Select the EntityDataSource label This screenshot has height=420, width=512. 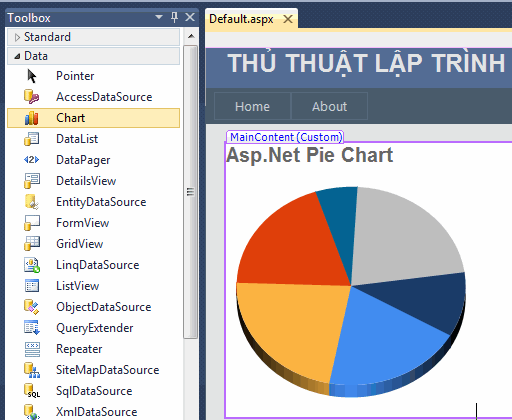click(x=101, y=202)
